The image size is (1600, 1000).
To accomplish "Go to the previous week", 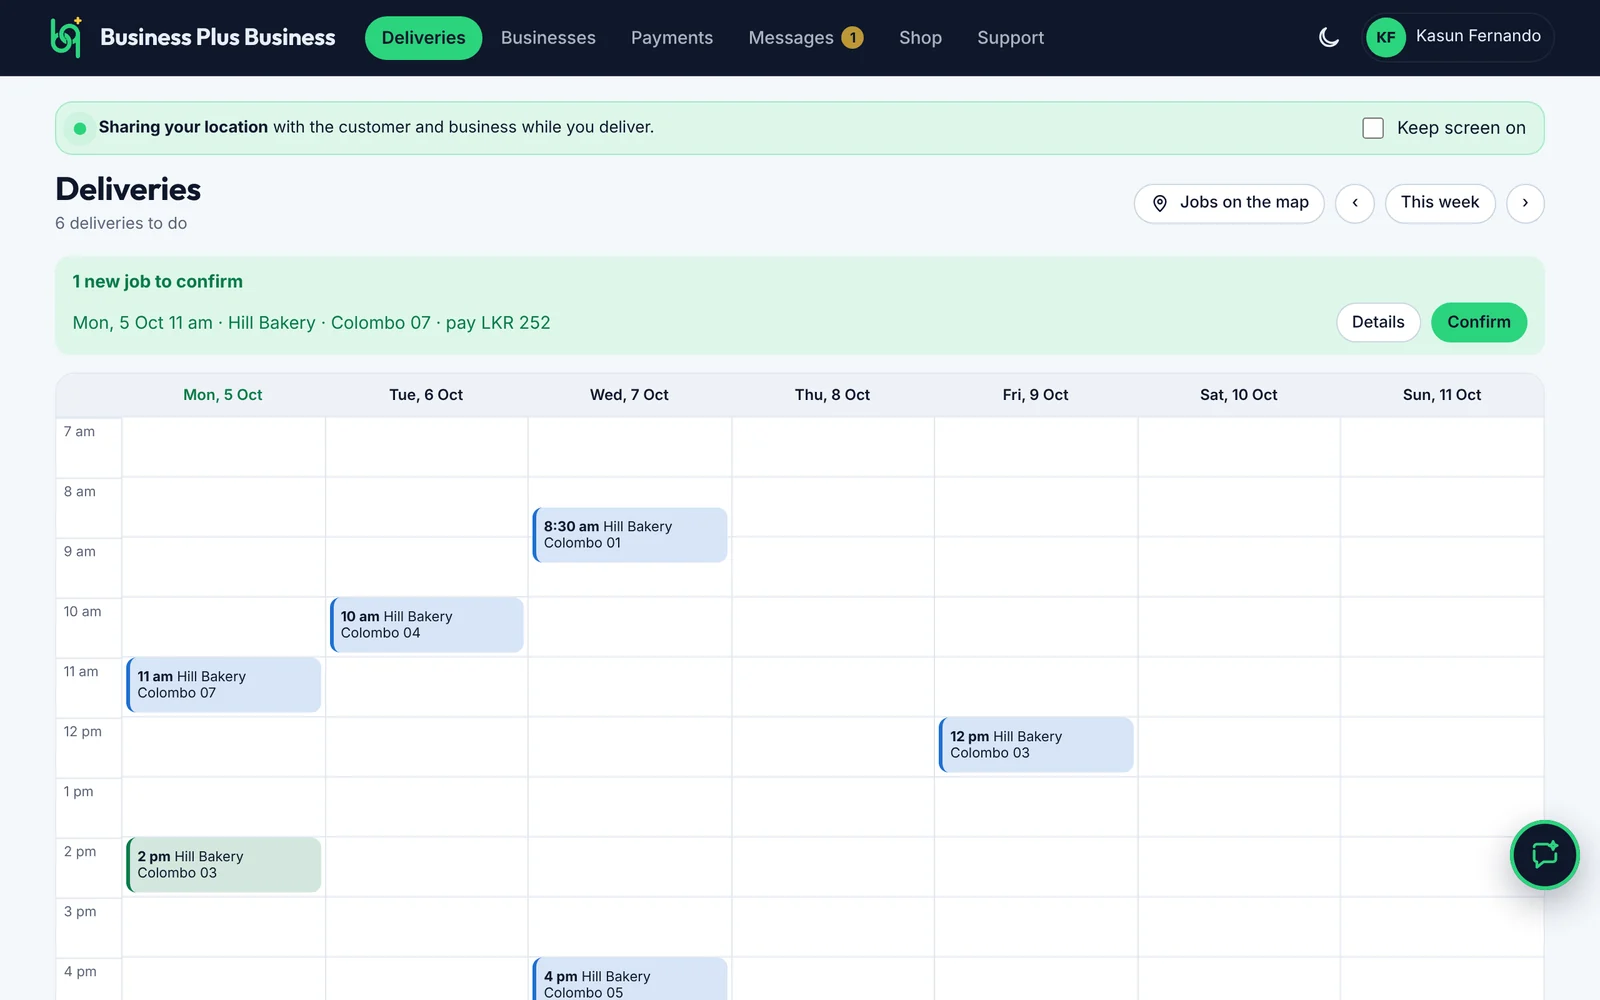I will [1355, 203].
